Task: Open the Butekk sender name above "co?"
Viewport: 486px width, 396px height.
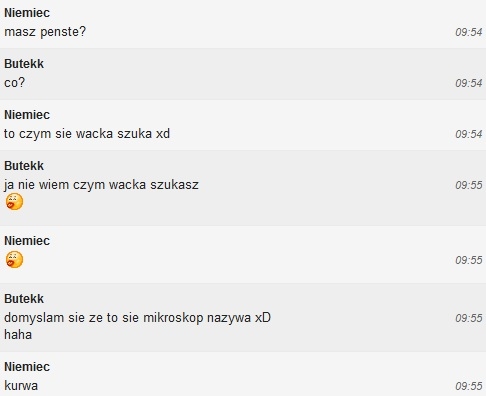Action: (x=24, y=64)
